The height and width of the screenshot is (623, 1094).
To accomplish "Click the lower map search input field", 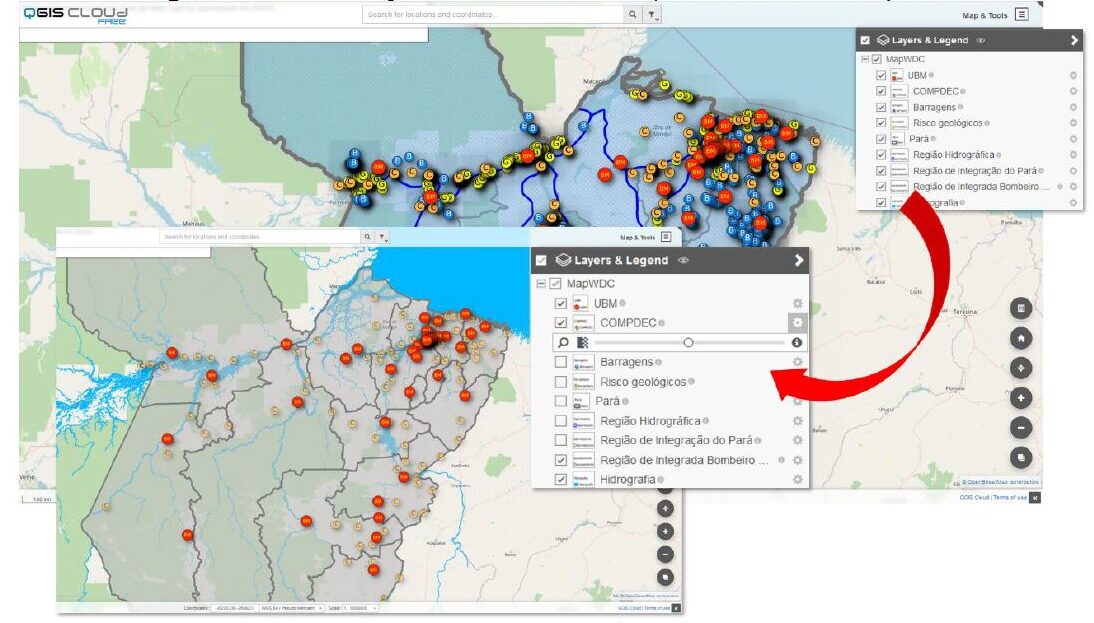I will click(261, 237).
